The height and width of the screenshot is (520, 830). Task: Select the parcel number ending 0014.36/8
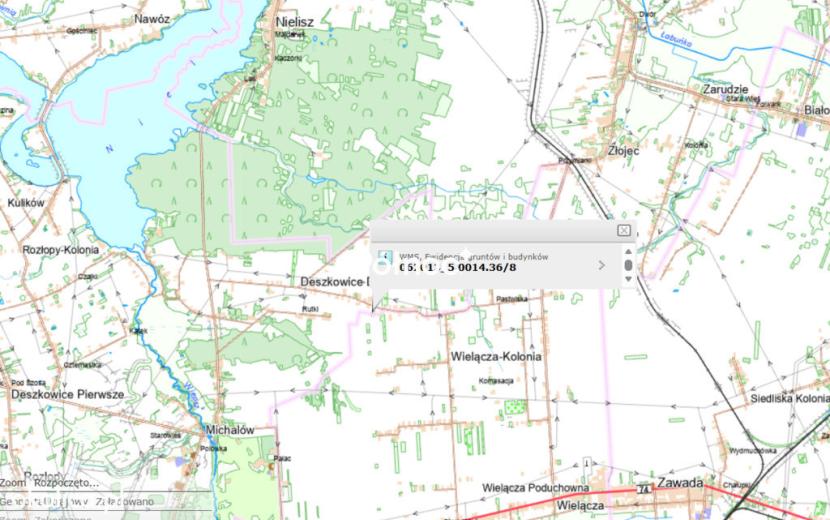click(x=457, y=267)
